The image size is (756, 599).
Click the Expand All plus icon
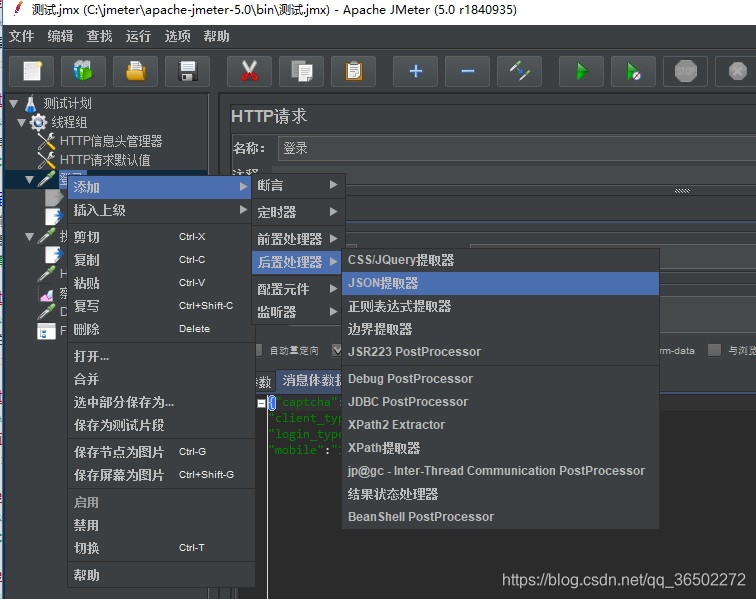click(416, 71)
